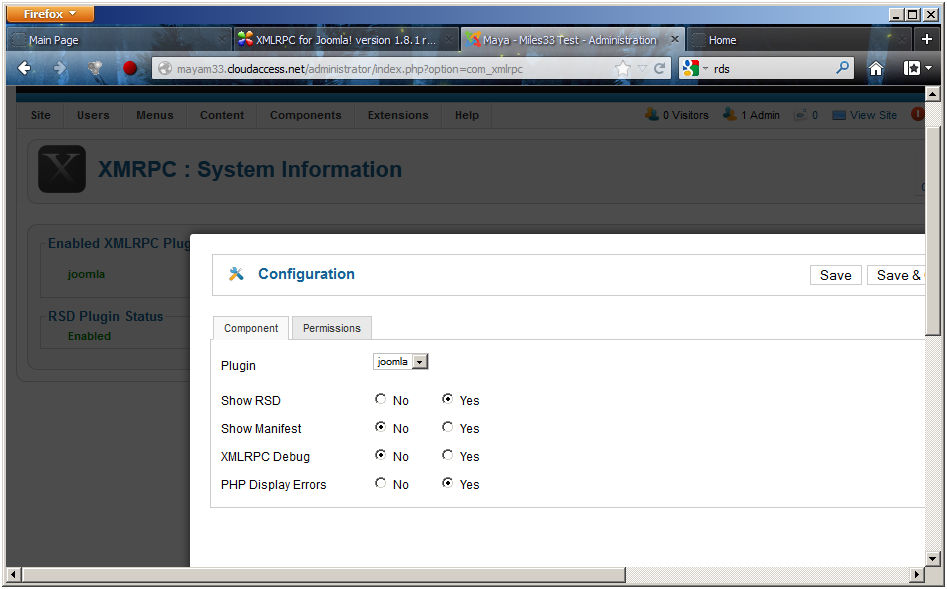Click the 0 Visitors status icon
Image resolution: width=947 pixels, height=589 pixels.
click(652, 114)
